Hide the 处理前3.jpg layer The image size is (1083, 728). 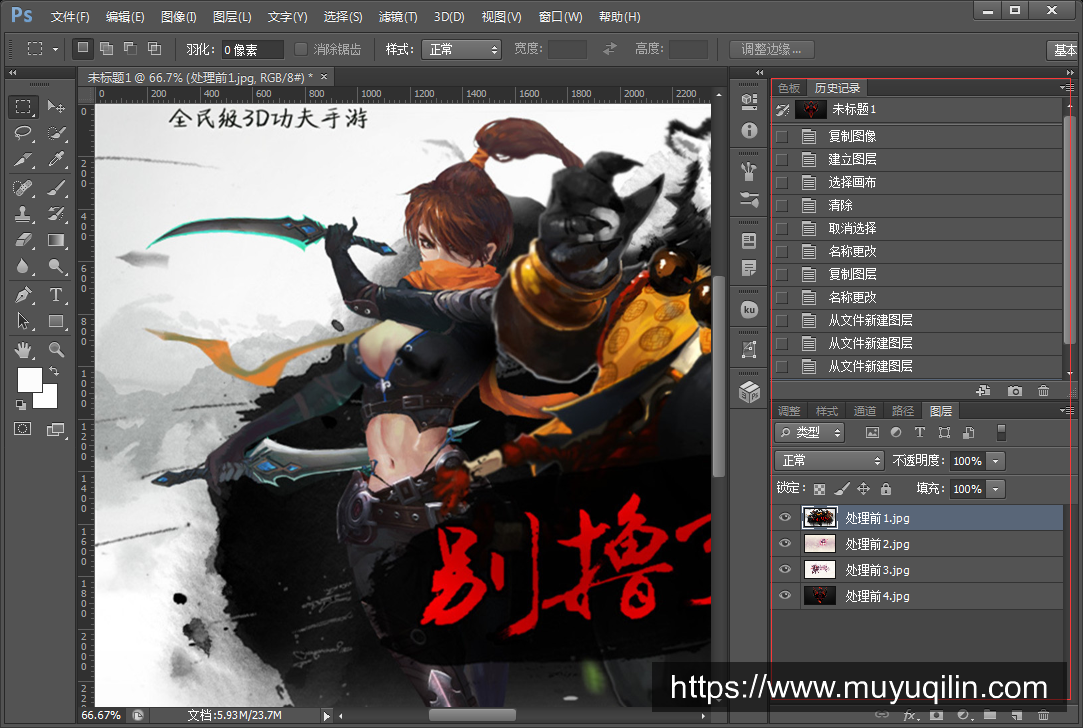785,569
